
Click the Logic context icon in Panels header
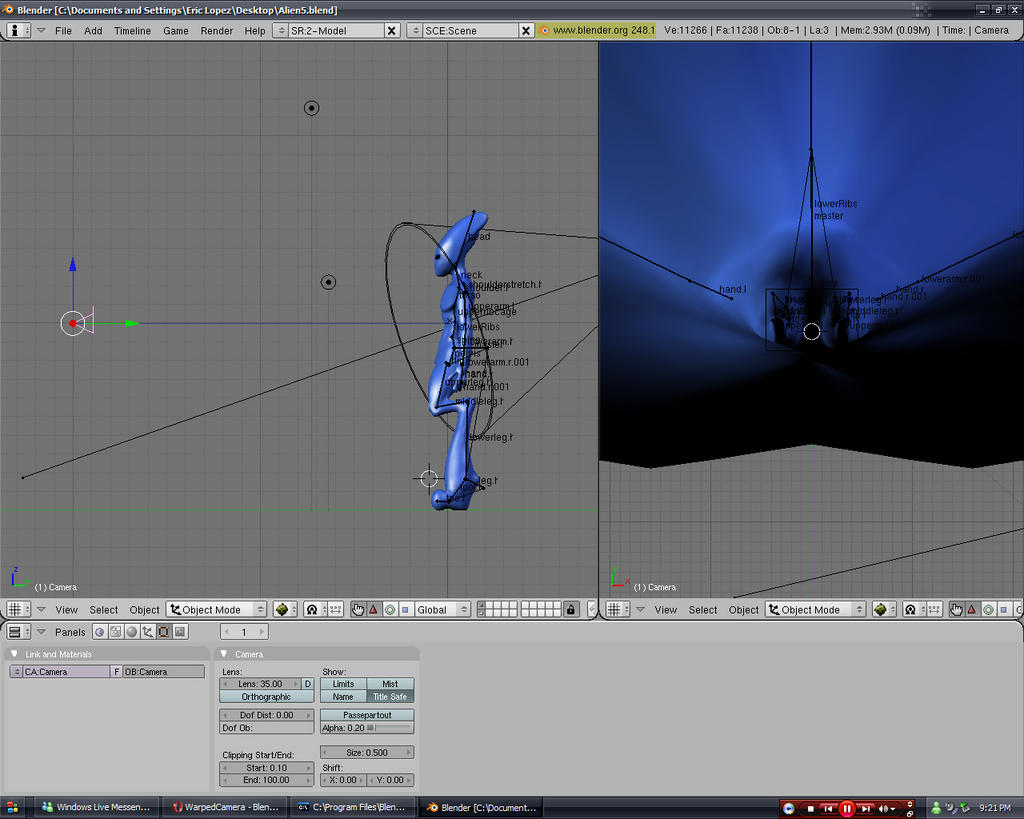[100, 632]
